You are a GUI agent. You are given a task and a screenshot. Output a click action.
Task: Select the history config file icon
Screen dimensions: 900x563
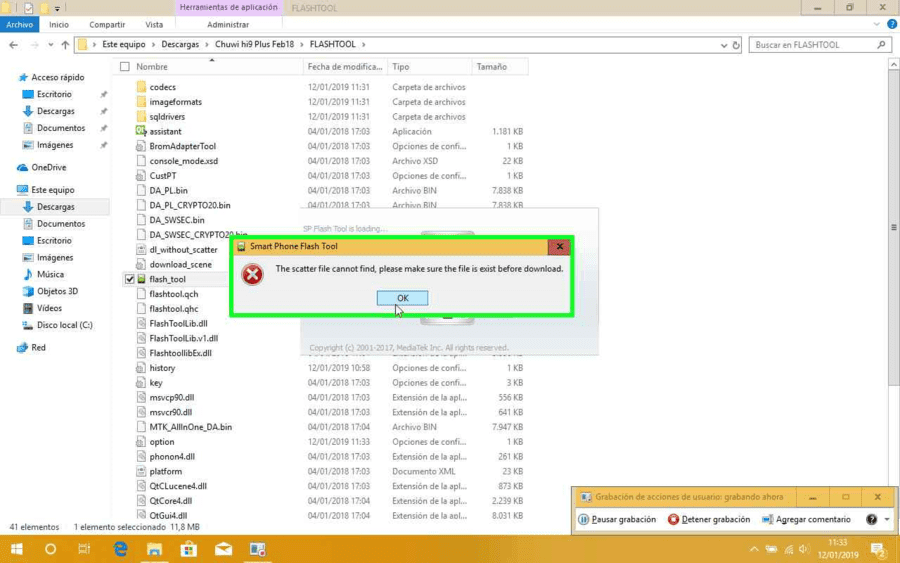point(141,368)
